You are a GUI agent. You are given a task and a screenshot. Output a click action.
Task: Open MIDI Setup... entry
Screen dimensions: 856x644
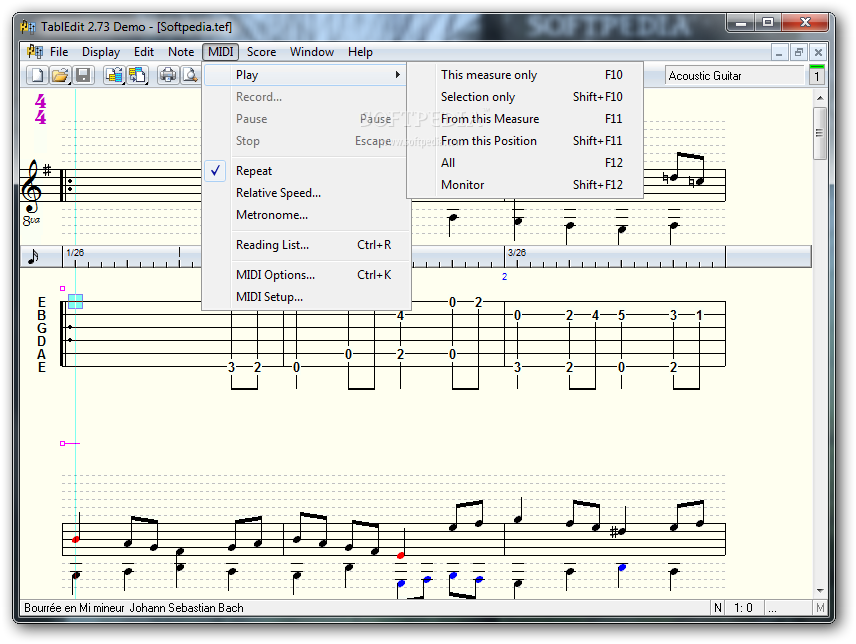point(306,297)
